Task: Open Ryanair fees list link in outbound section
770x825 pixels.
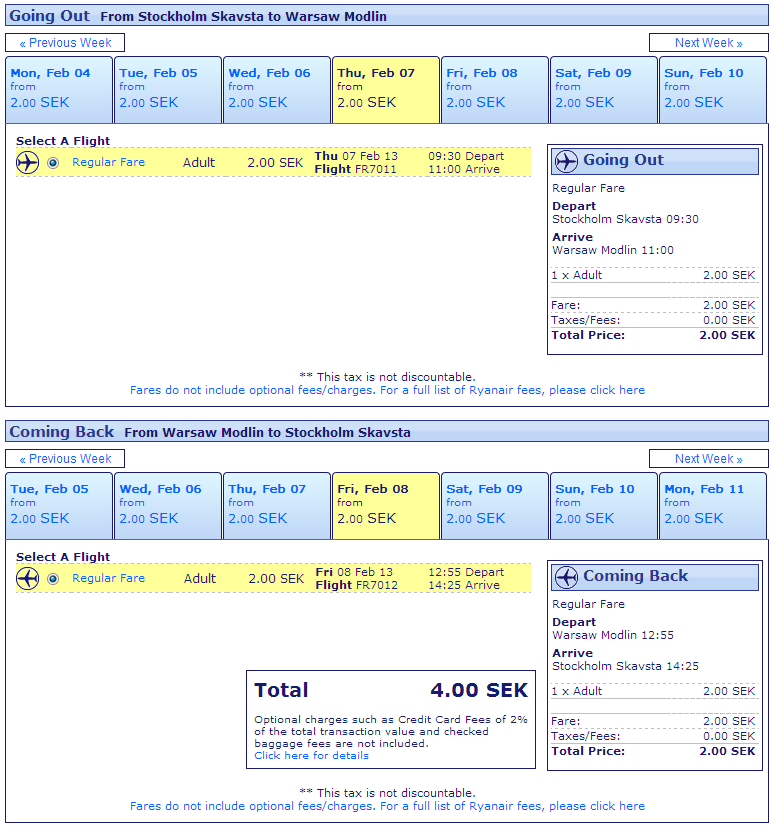Action: 387,390
